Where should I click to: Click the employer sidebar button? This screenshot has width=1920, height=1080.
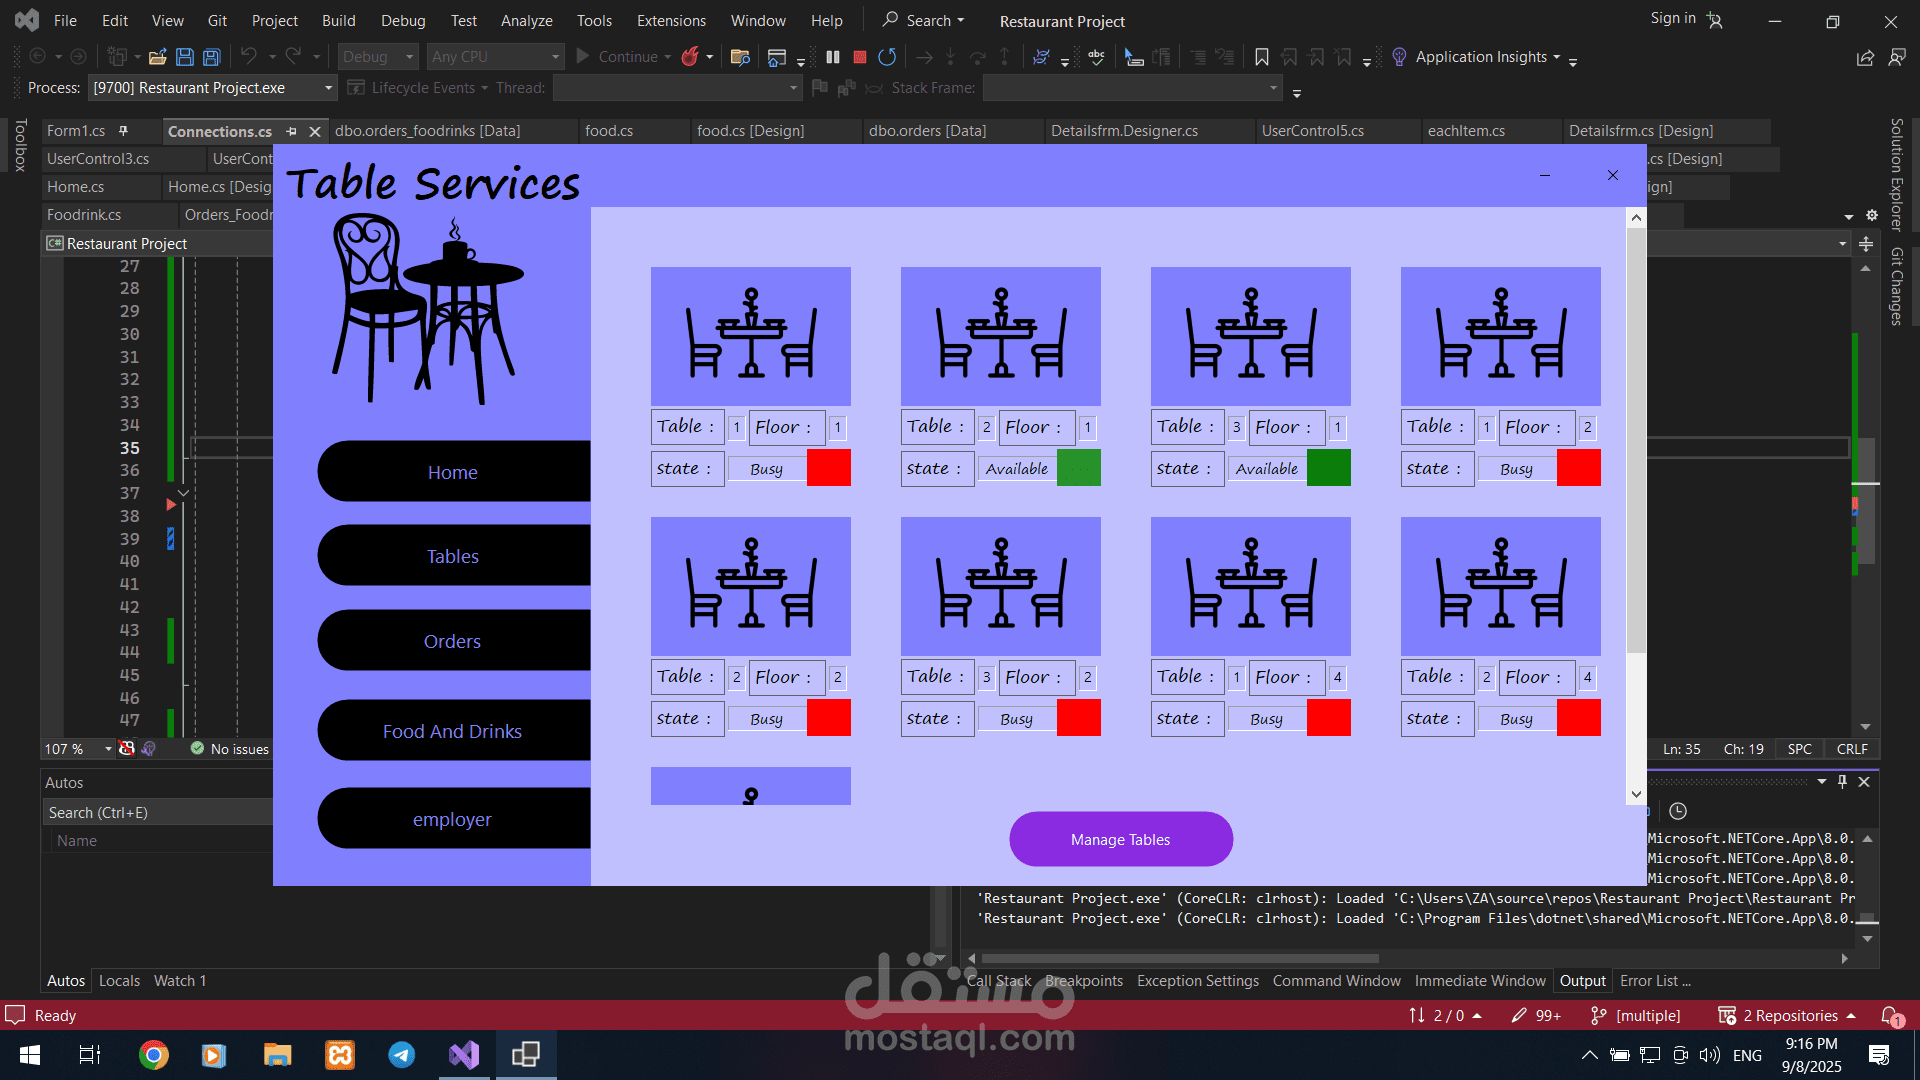click(453, 819)
